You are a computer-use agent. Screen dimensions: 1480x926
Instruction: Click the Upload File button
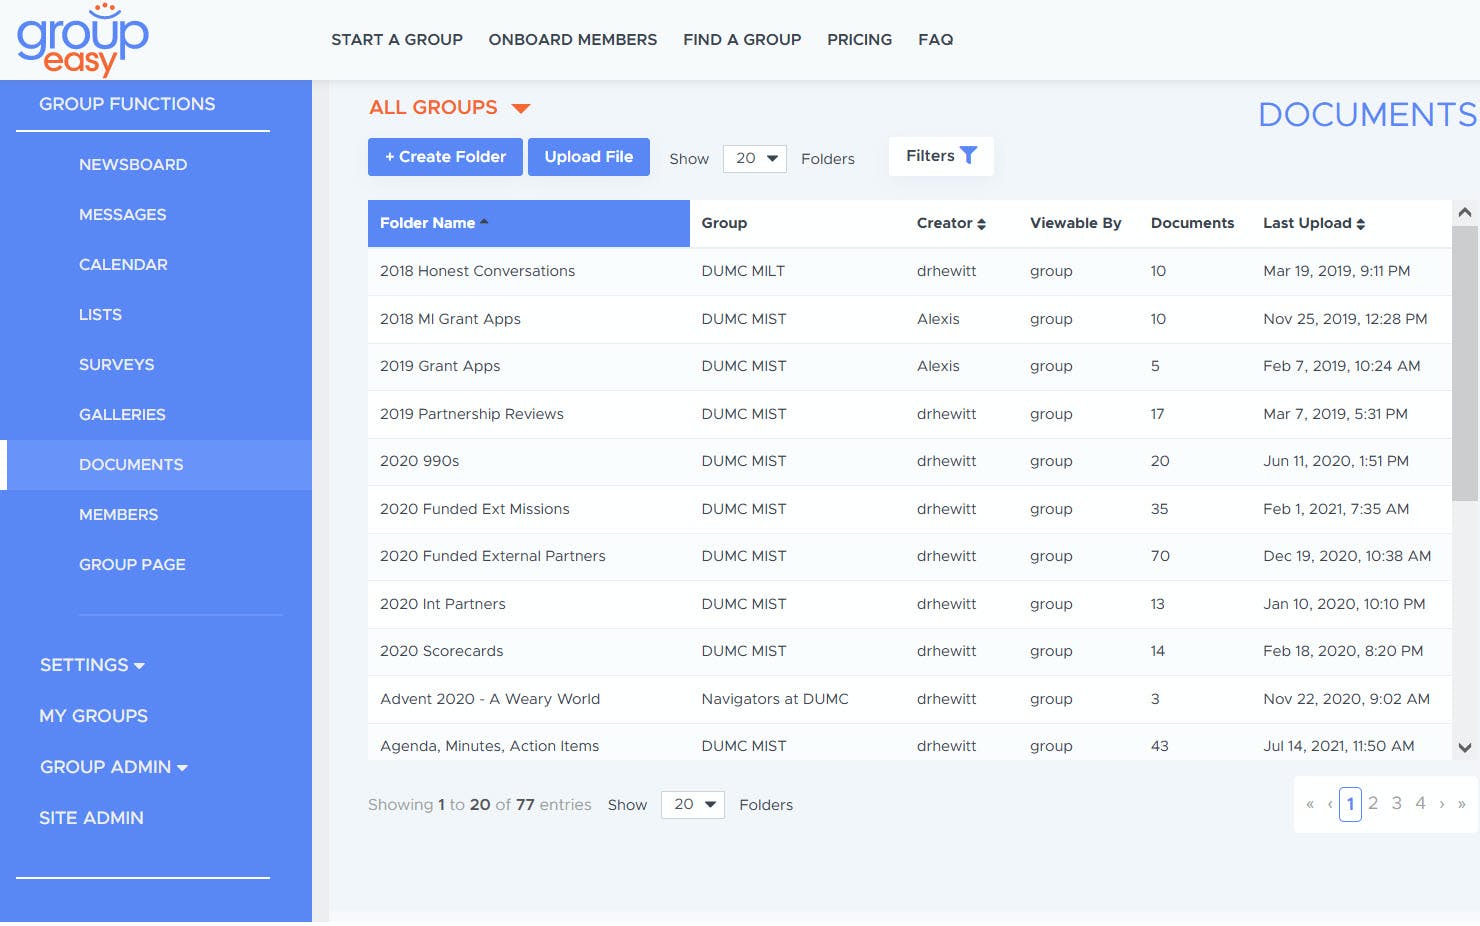click(x=589, y=157)
